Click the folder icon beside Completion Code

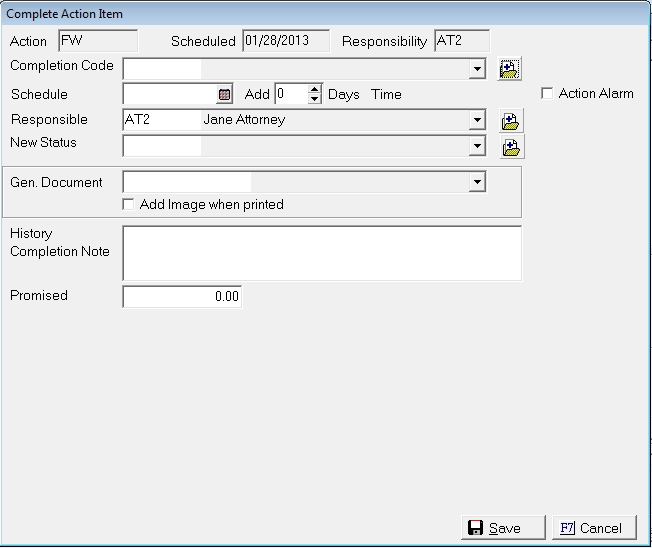(x=510, y=69)
